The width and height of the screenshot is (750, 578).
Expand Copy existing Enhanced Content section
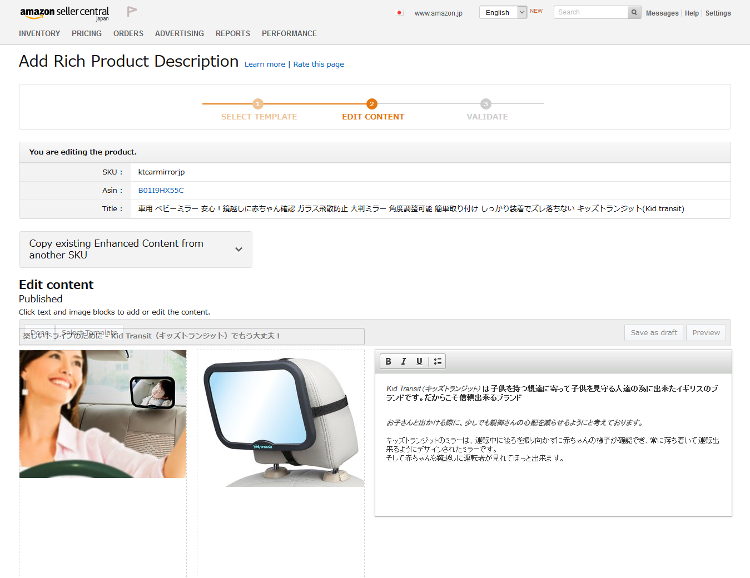point(136,249)
